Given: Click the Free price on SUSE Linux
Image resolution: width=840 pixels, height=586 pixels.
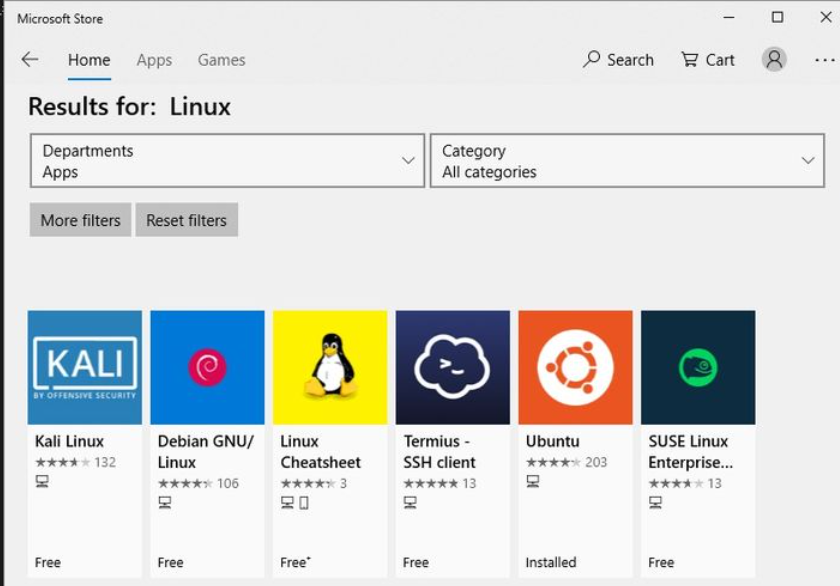Looking at the screenshot, I should [x=661, y=562].
